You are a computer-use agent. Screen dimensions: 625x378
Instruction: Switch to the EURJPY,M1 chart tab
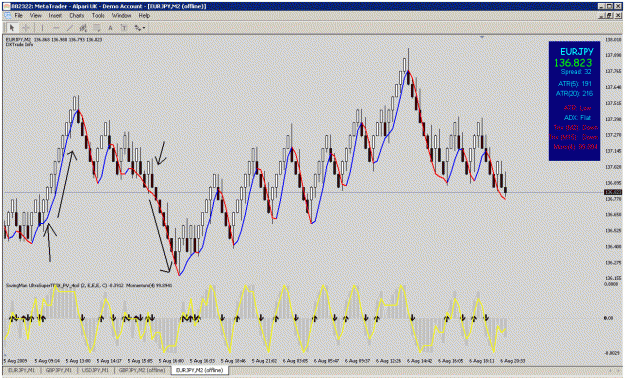click(x=21, y=370)
